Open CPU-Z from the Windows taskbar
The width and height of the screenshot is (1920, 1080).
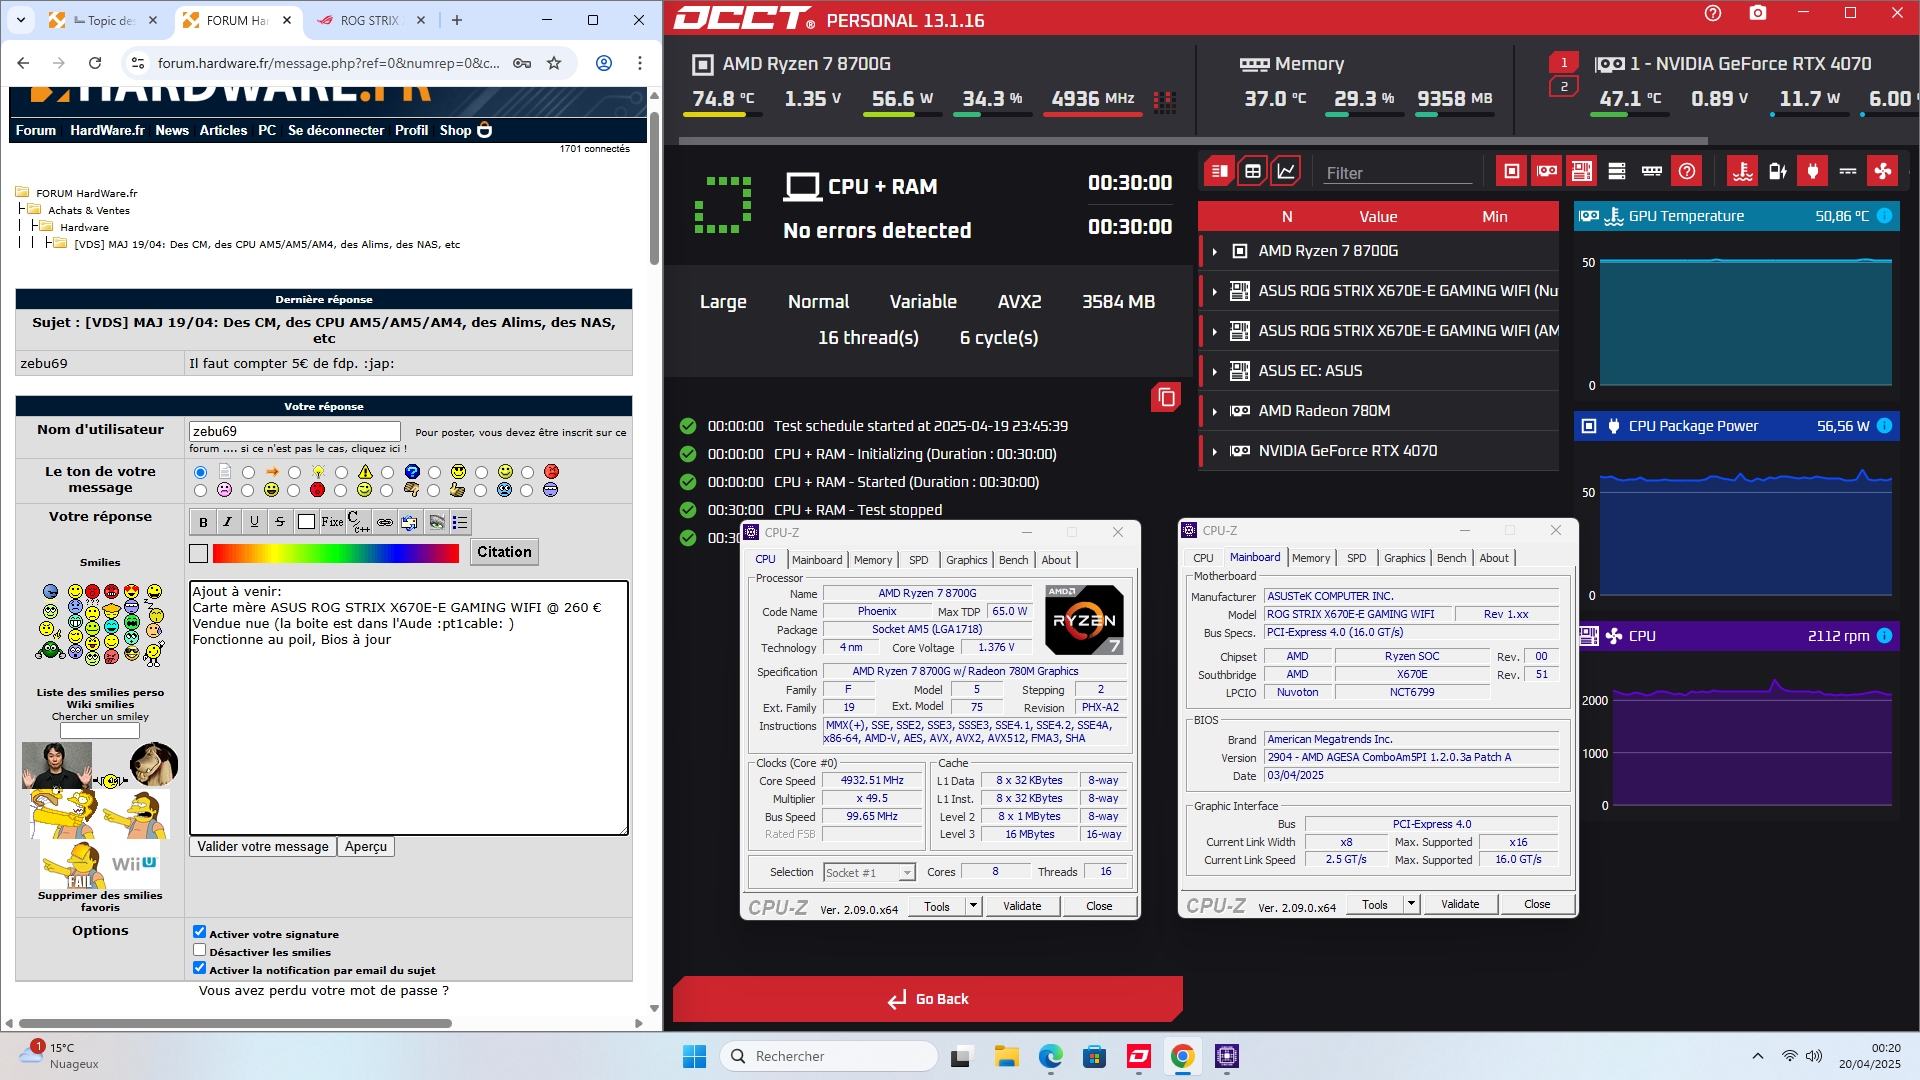1227,1056
